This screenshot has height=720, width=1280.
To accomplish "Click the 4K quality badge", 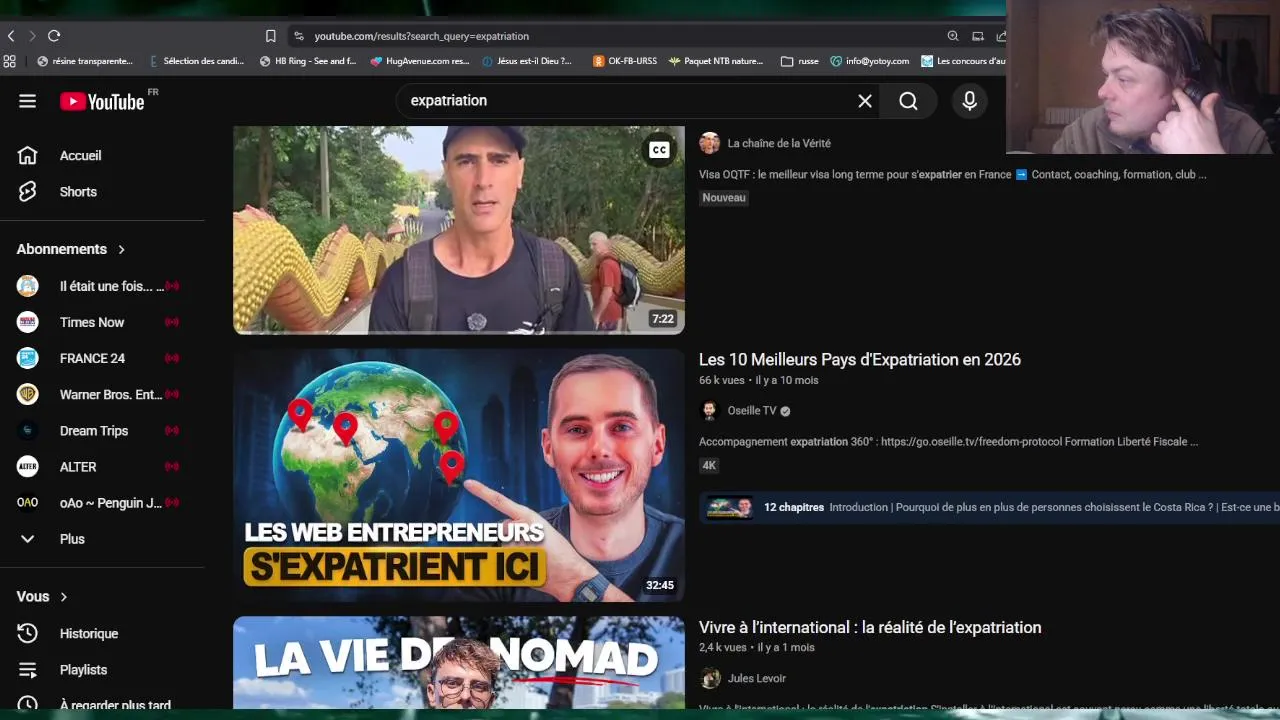I will click(709, 465).
